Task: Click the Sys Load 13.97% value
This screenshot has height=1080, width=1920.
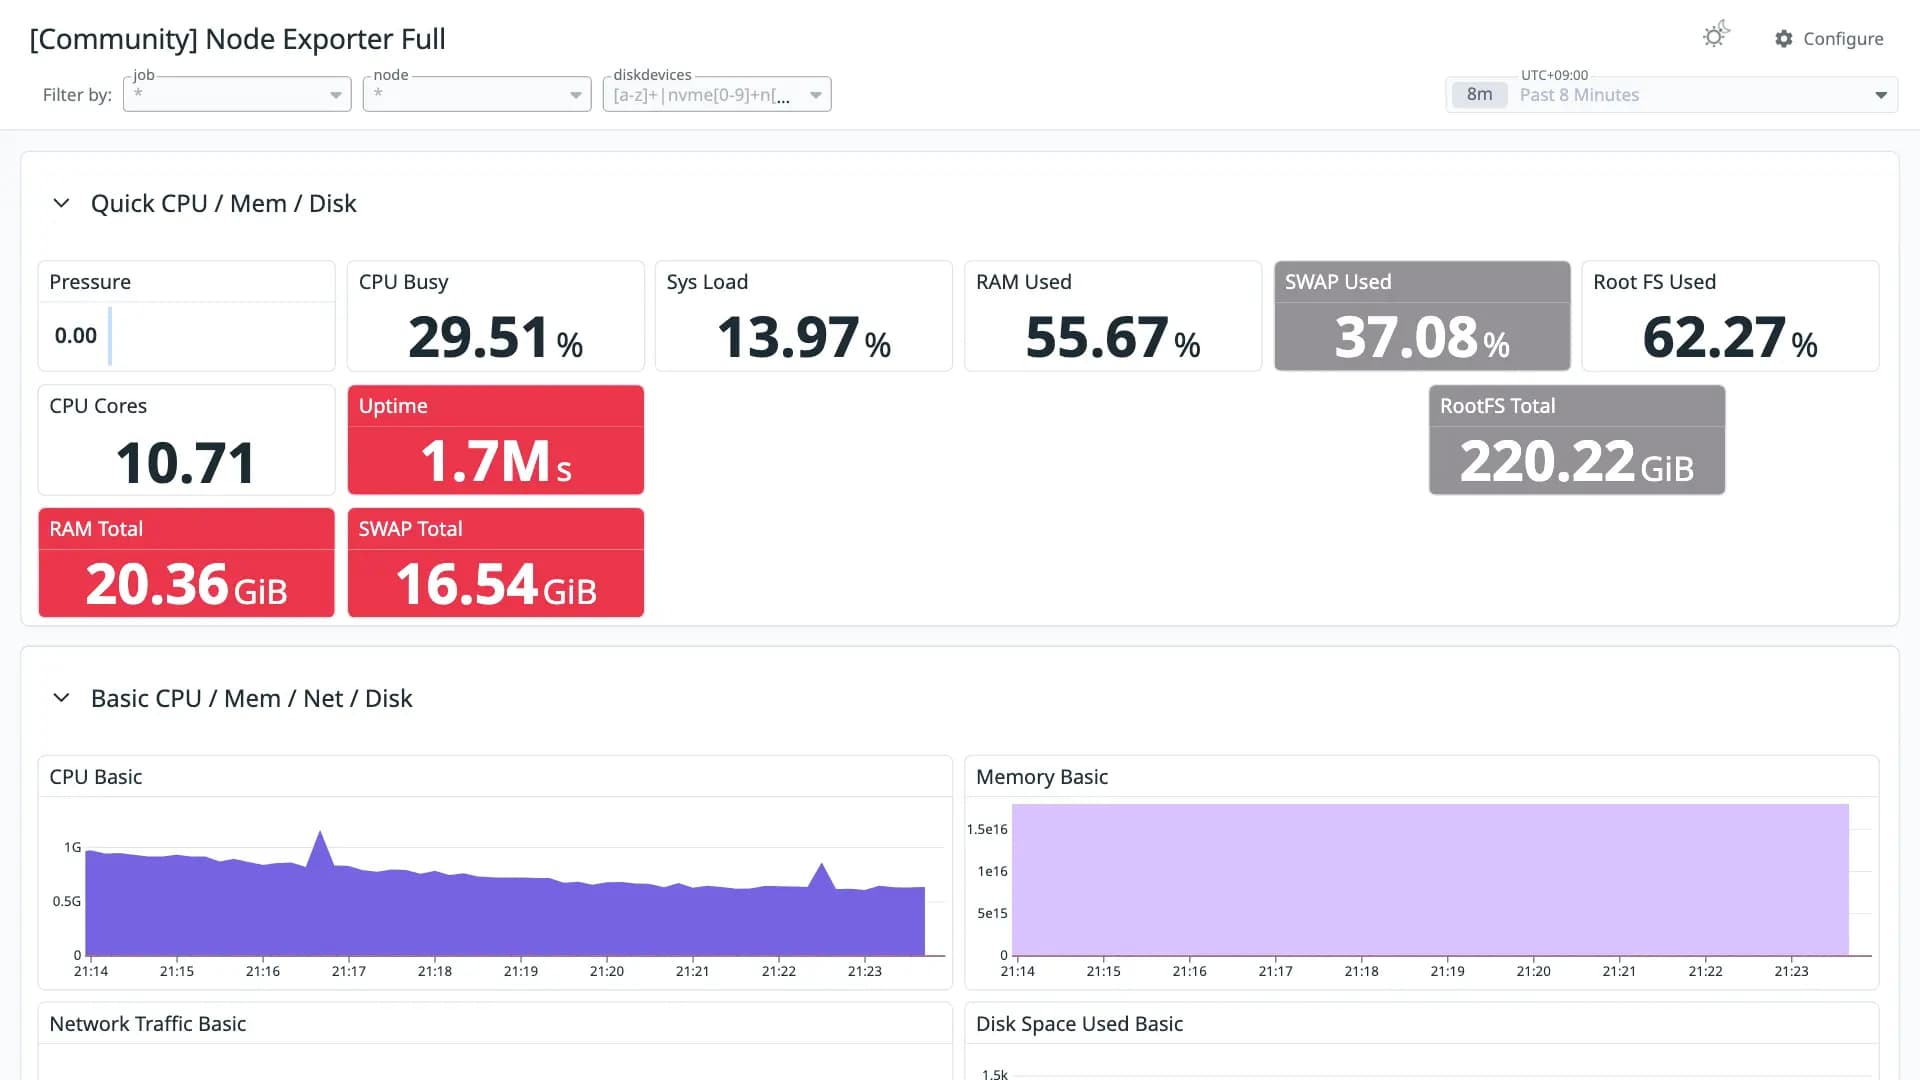Action: 804,337
